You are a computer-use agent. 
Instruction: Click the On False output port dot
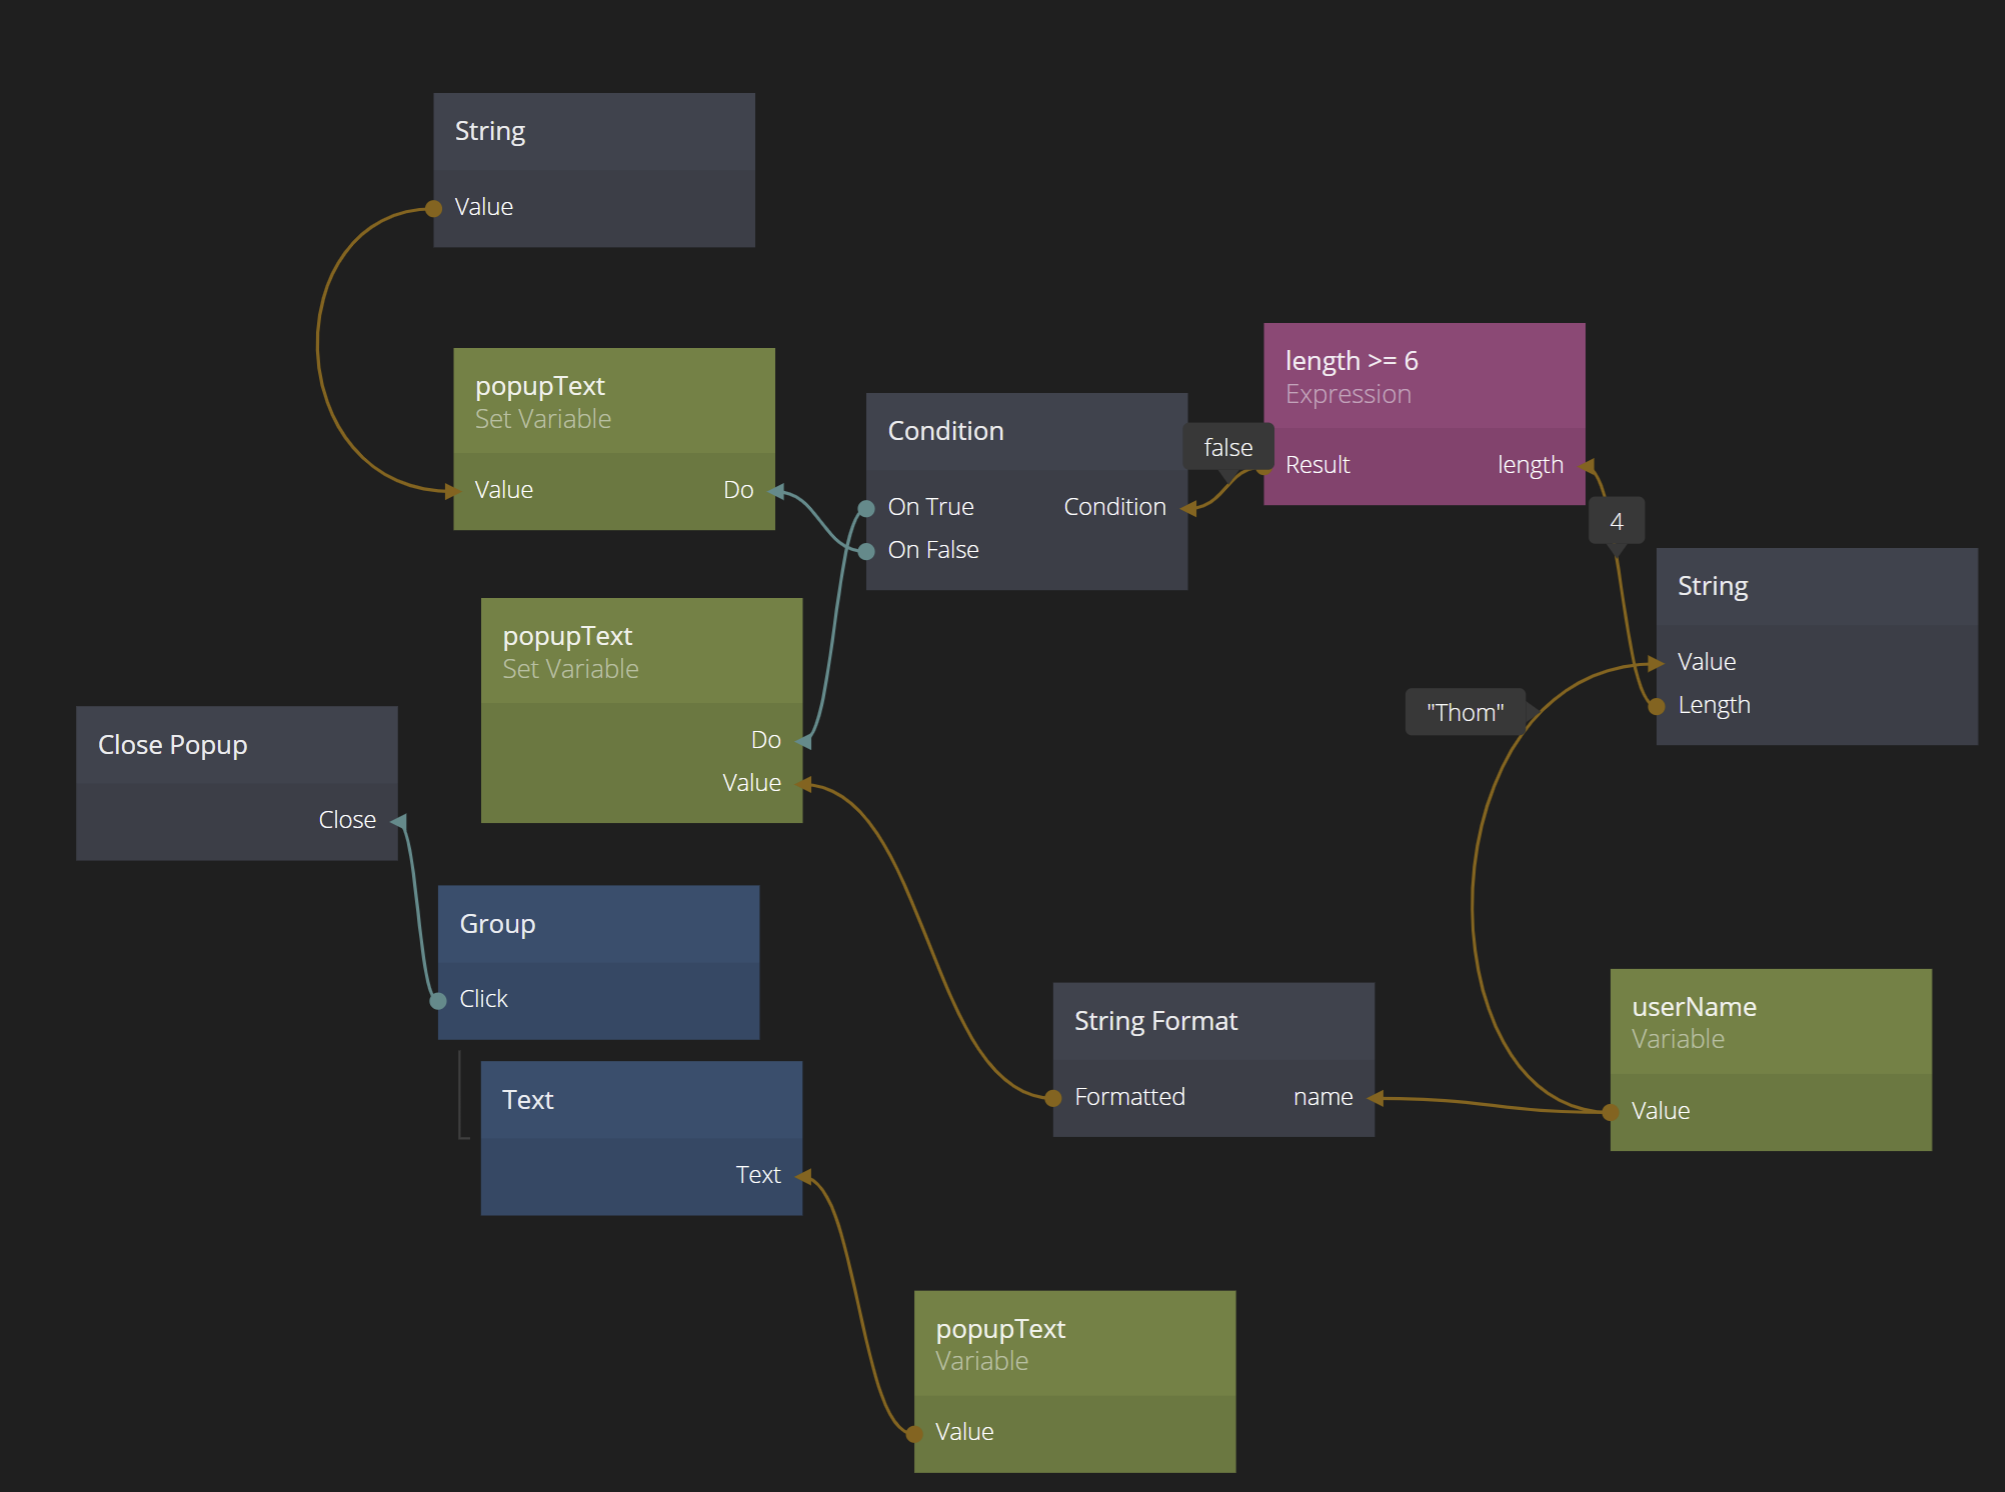coord(867,551)
